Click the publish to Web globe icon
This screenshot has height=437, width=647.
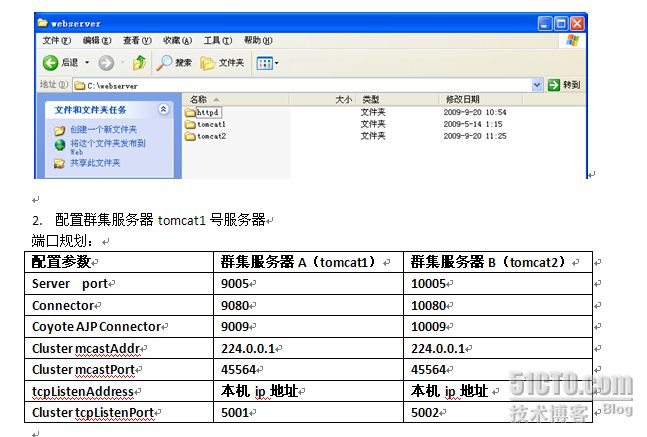(60, 145)
